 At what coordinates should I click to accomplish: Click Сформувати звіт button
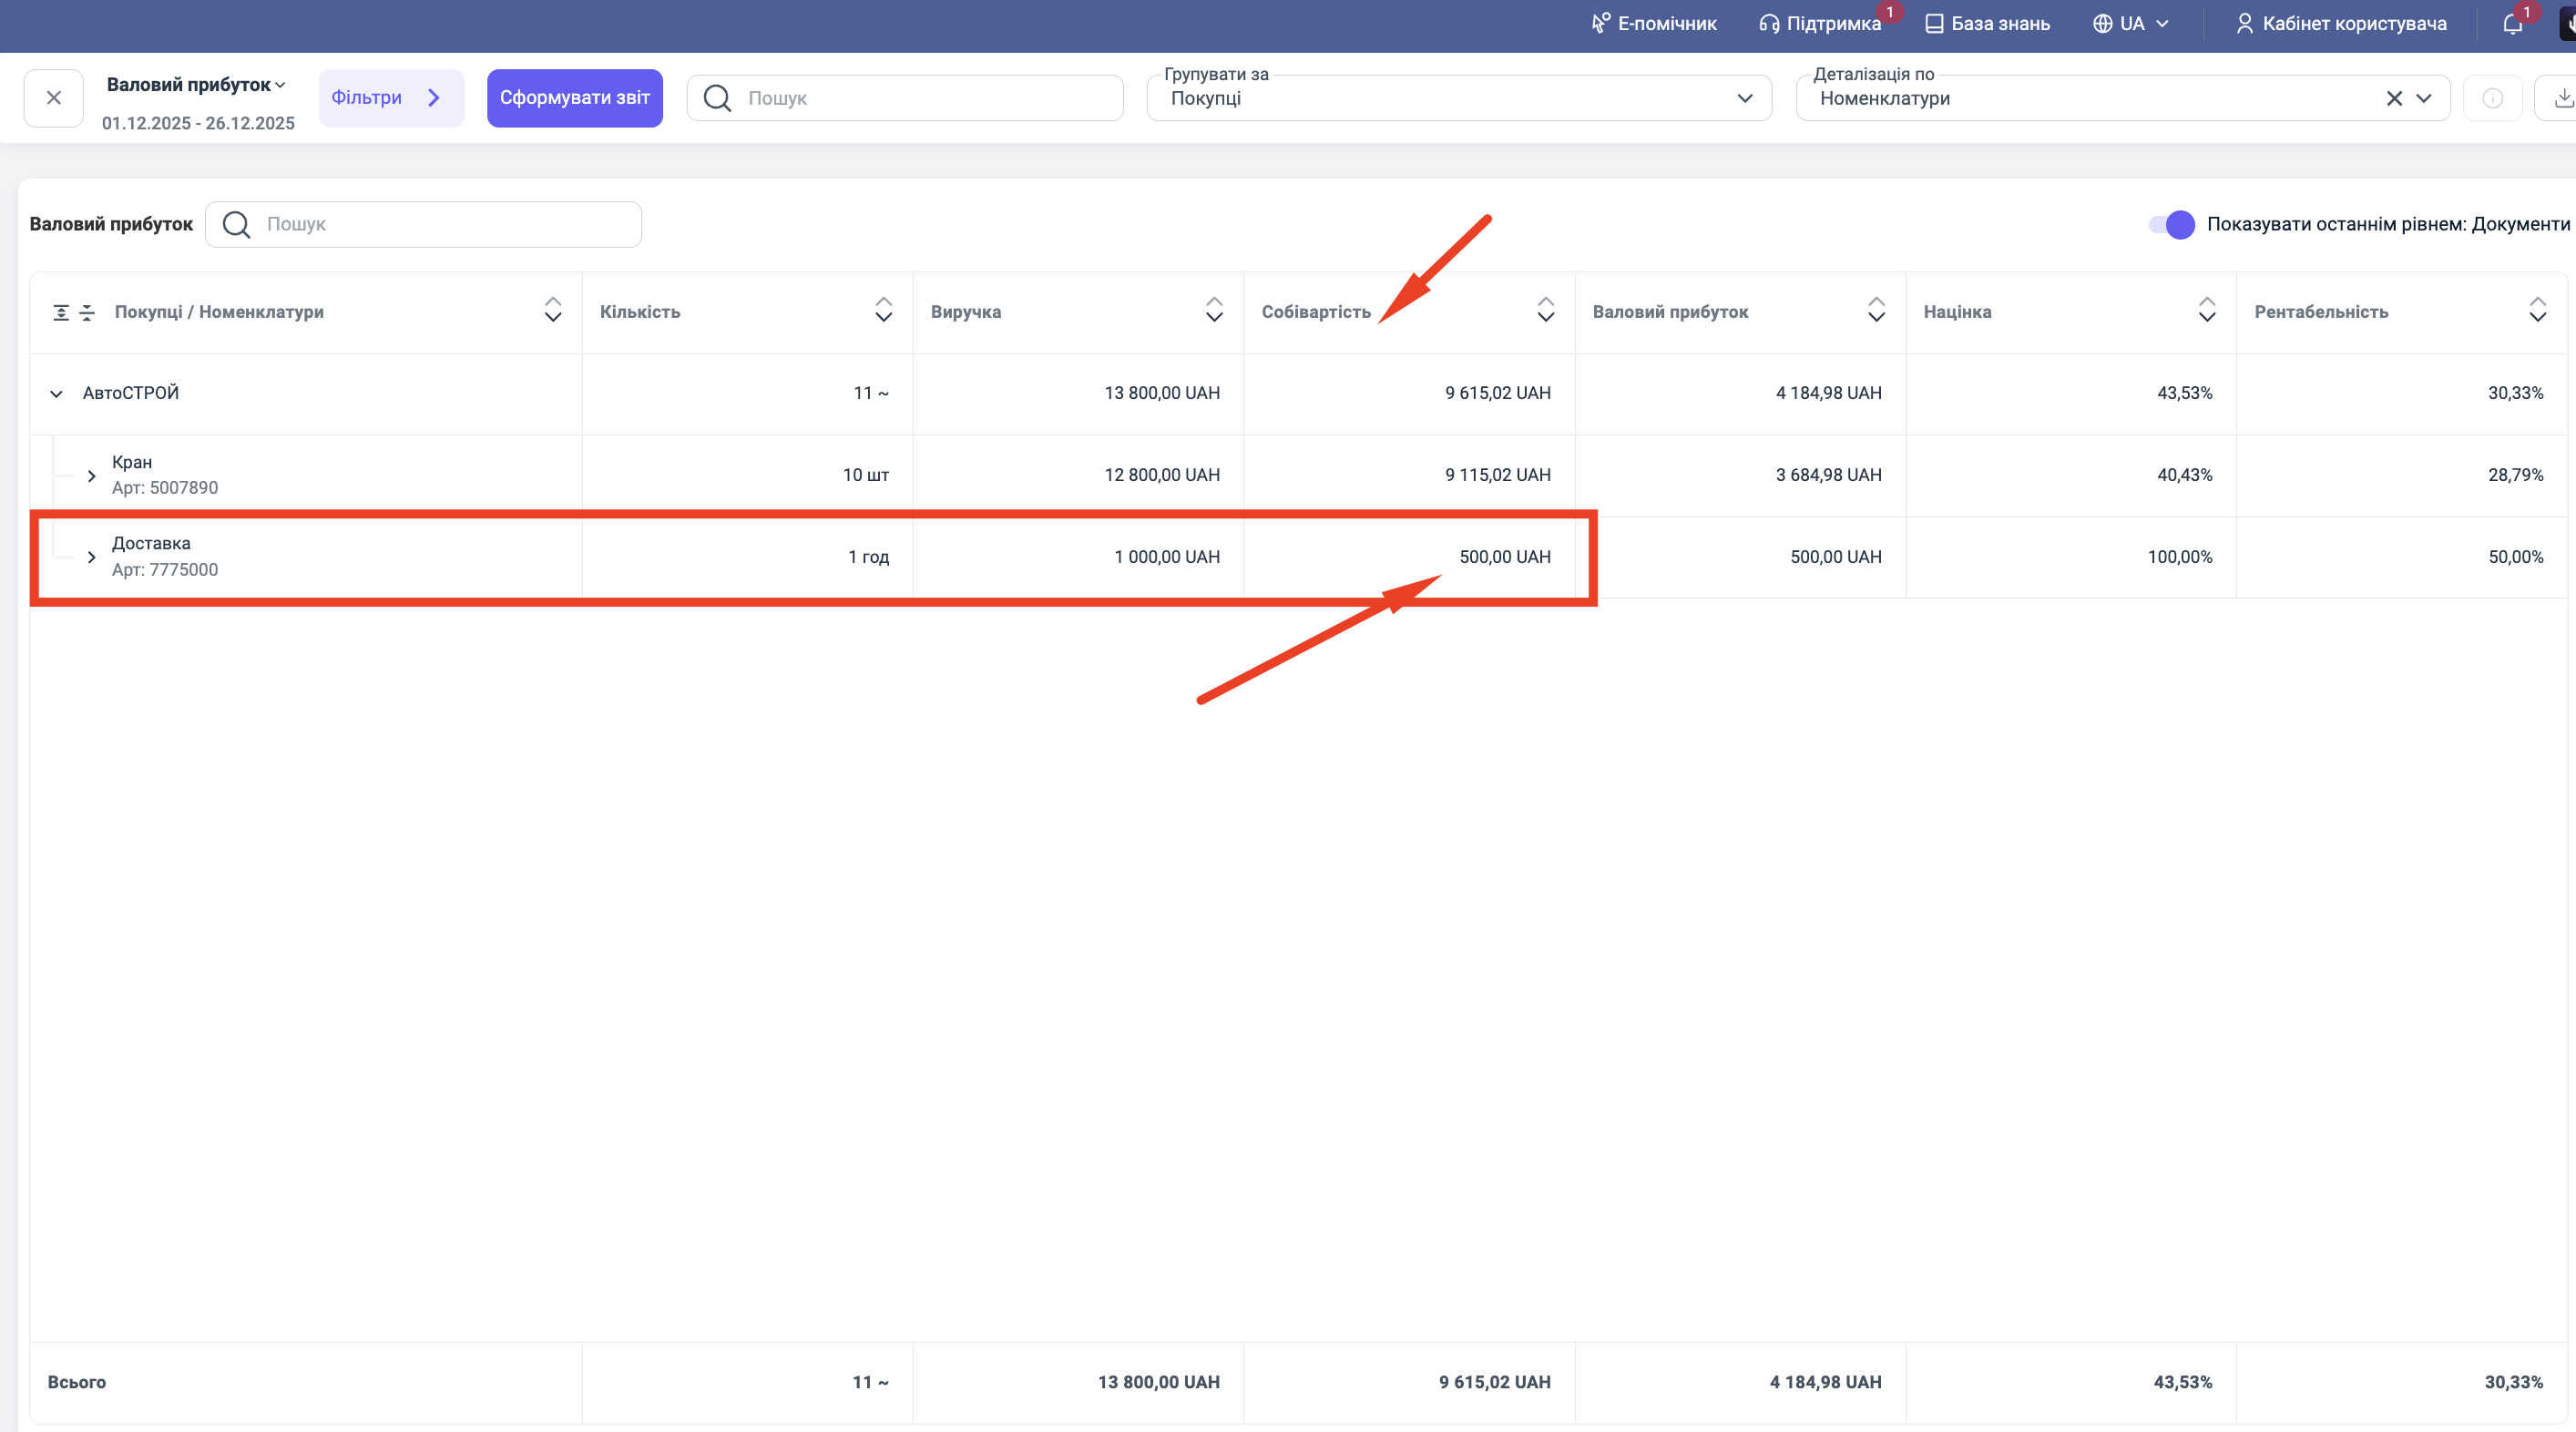pyautogui.click(x=574, y=98)
